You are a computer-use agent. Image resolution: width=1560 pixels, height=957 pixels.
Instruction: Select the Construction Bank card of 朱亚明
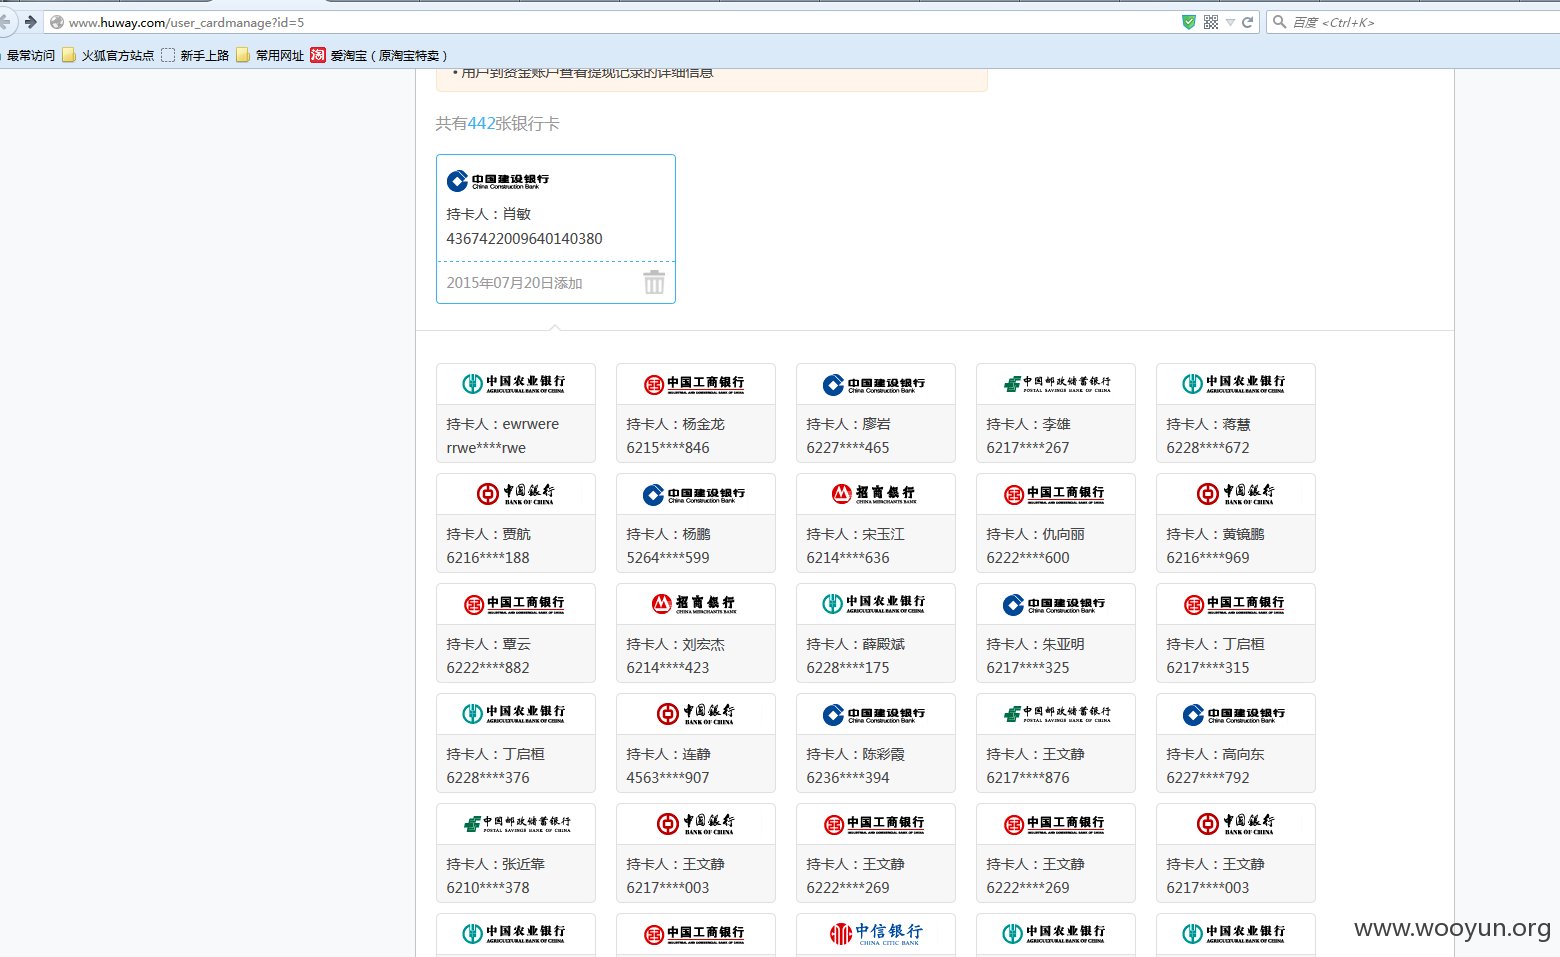click(x=1056, y=633)
